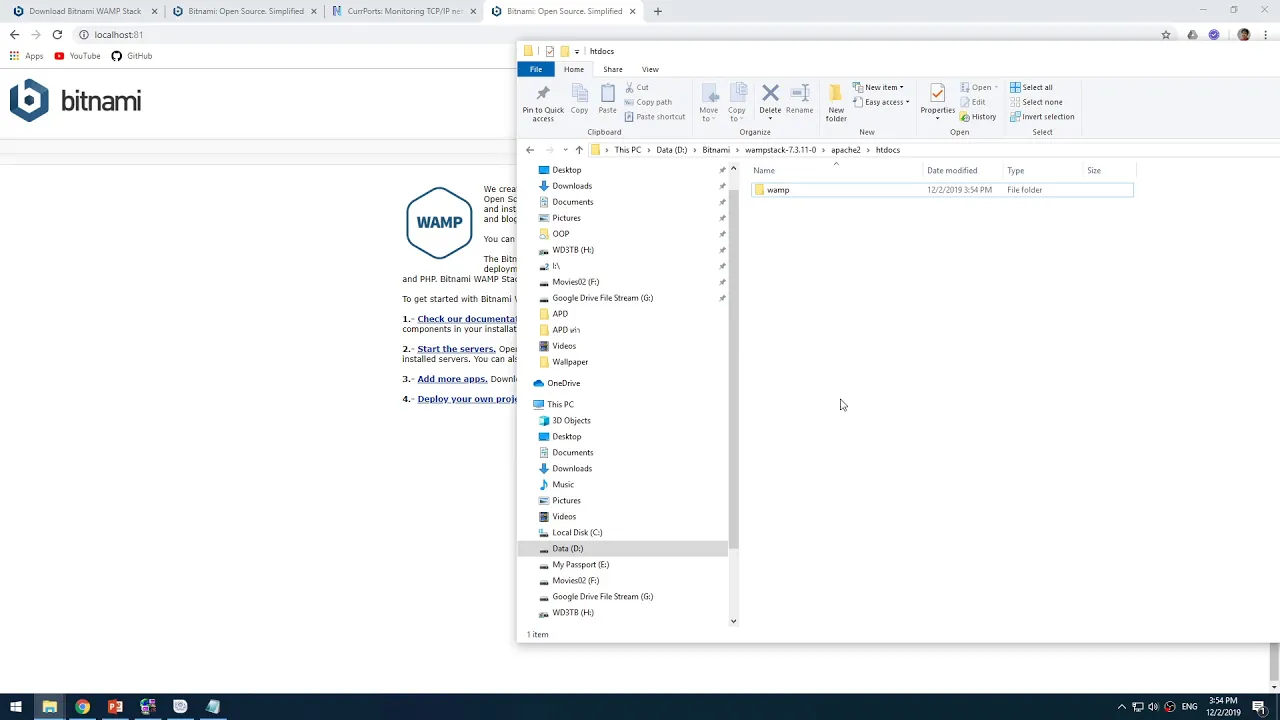
Task: Select the wamp folder in file list
Action: (x=943, y=190)
